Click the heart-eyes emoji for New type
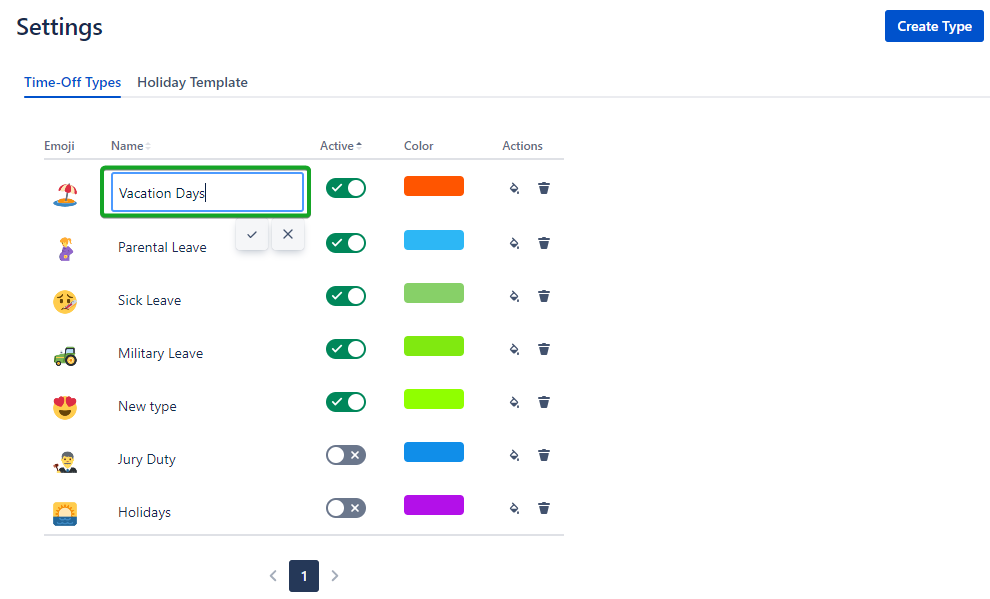 65,407
